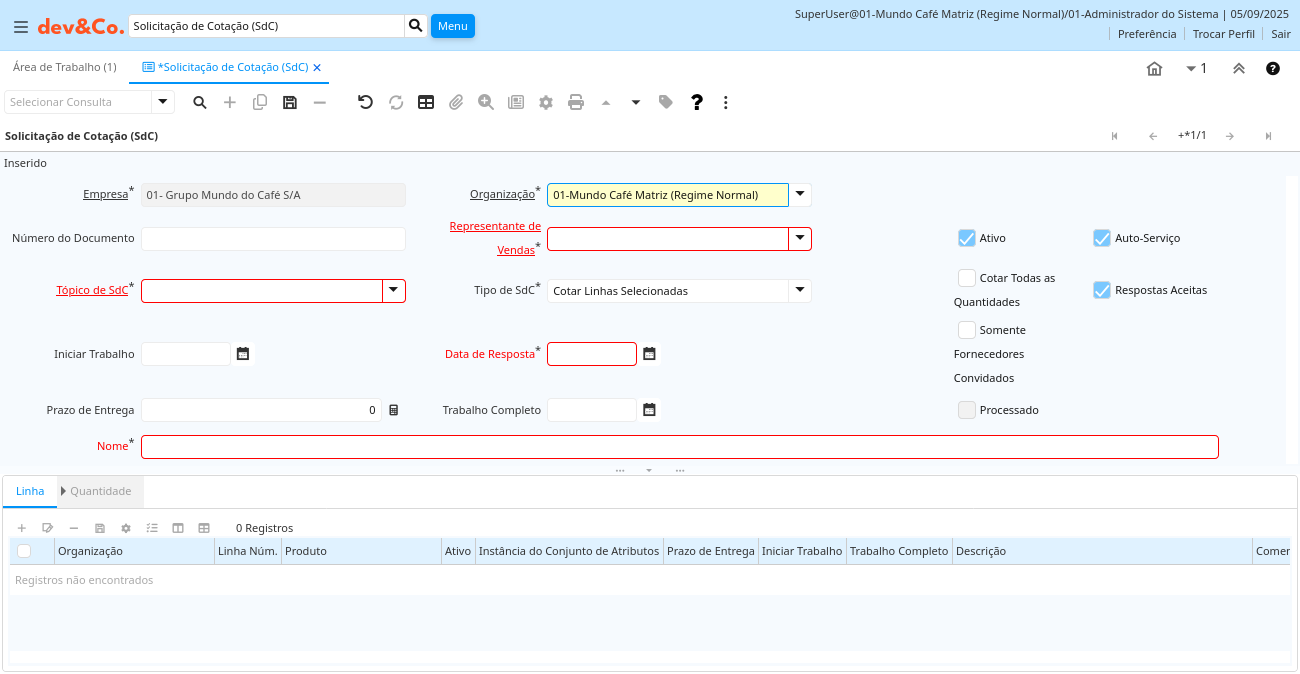Disable the Respostas Aceitas checkbox
1300x674 pixels.
tap(1102, 290)
